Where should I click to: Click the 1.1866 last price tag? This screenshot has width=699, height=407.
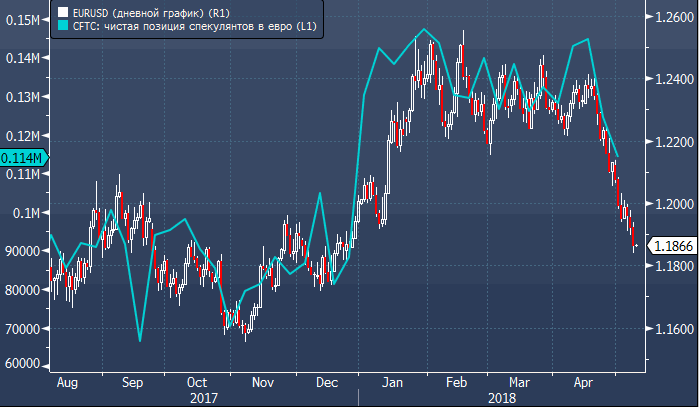click(x=669, y=245)
